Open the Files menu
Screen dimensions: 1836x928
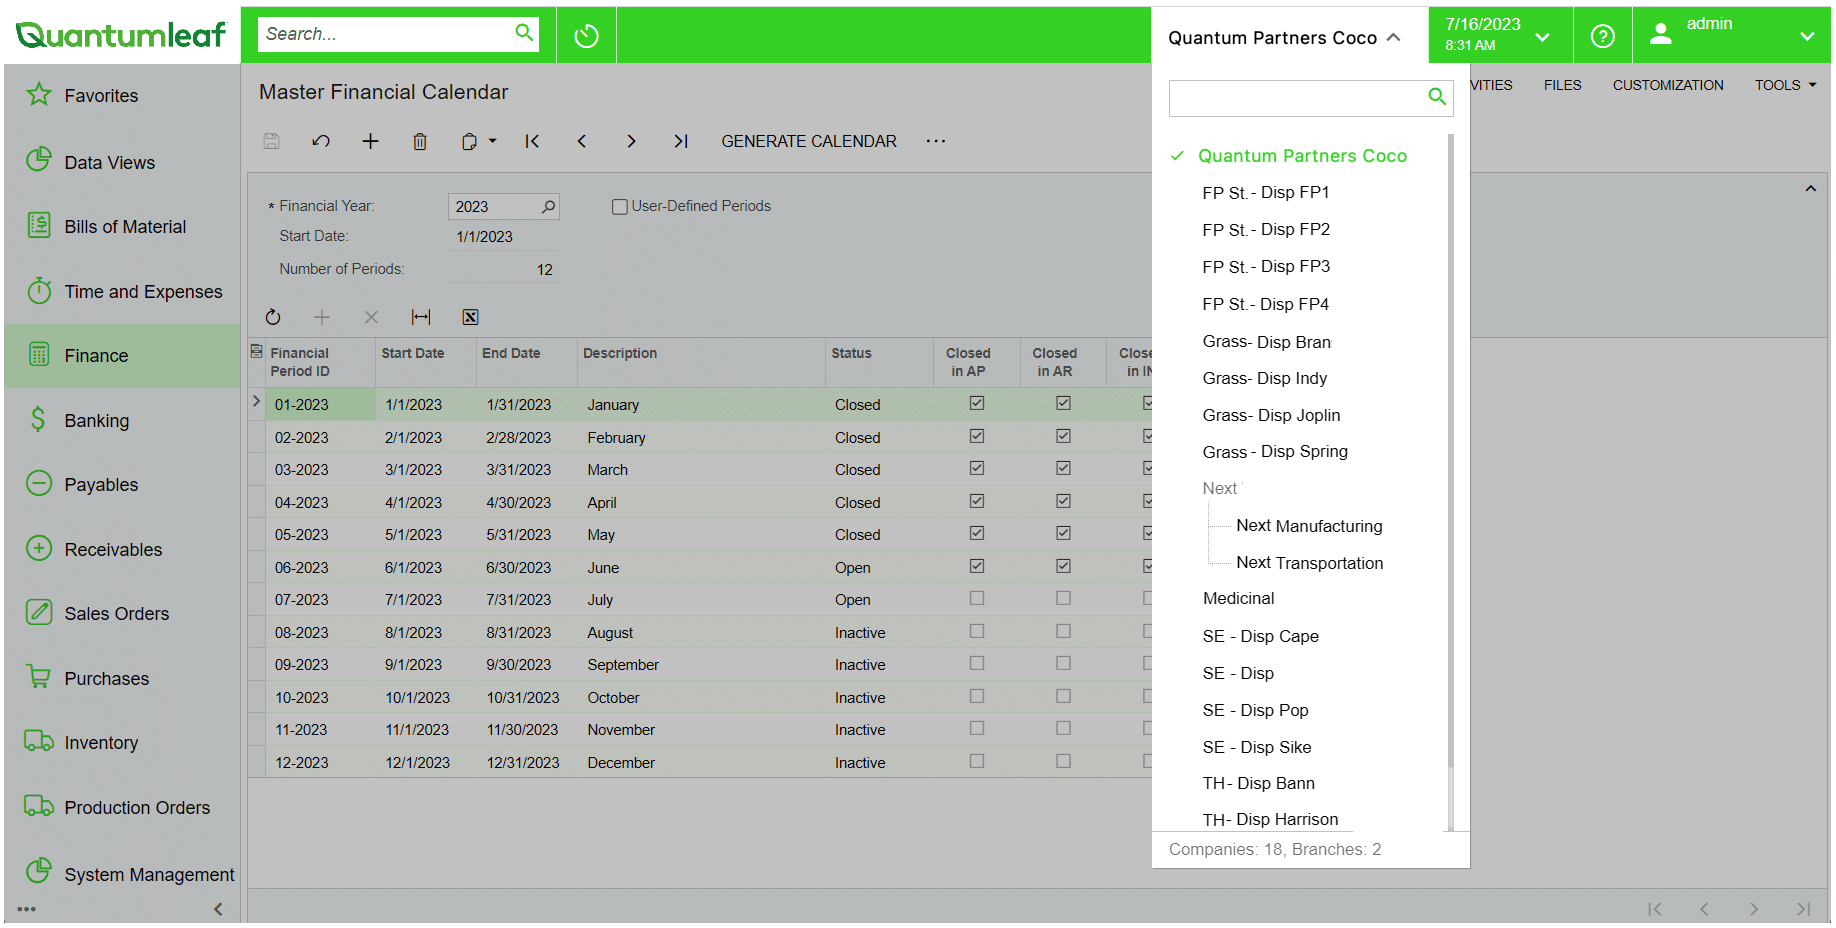tap(1562, 85)
